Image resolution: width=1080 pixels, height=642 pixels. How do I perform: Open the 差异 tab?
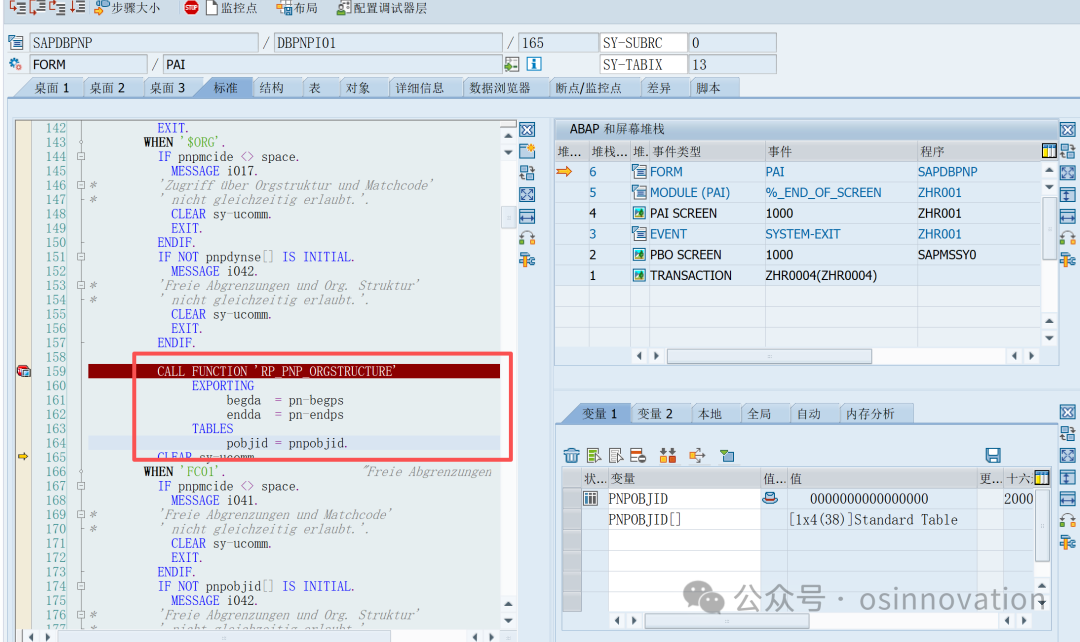659,87
